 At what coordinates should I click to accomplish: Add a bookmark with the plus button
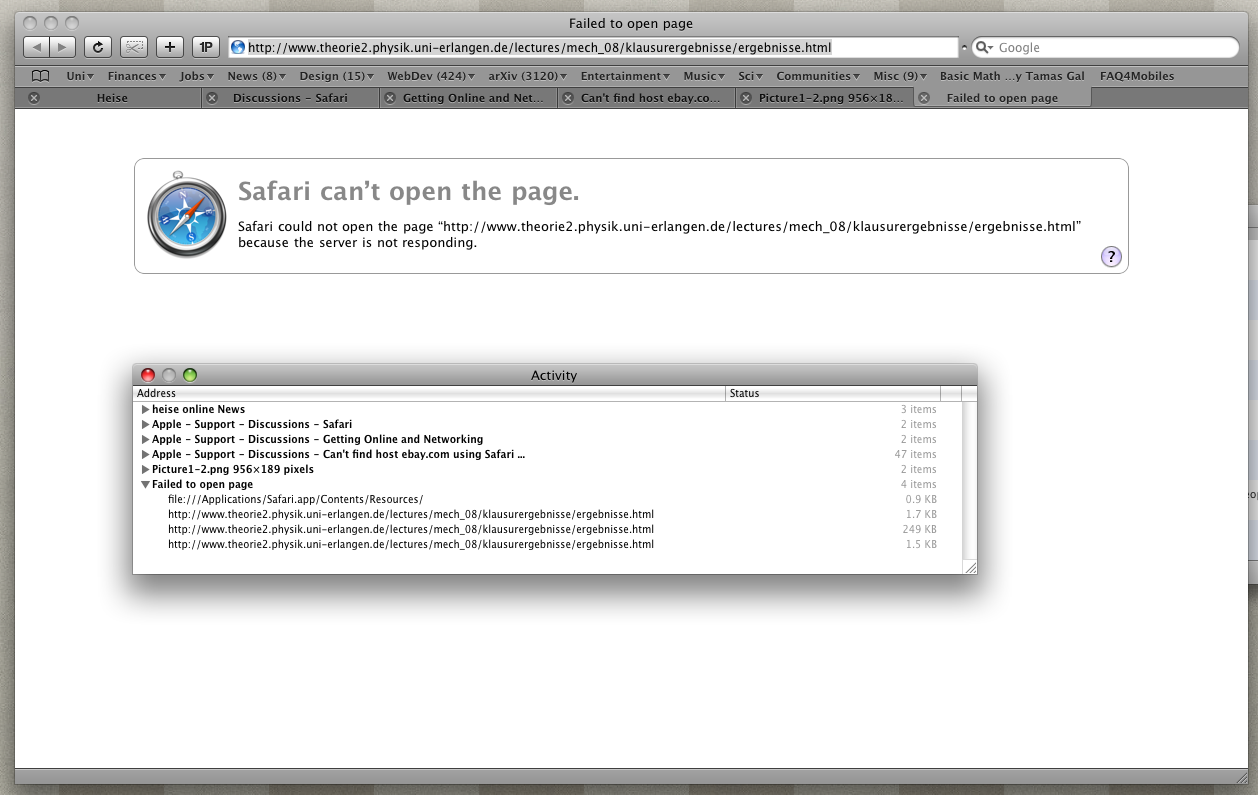click(170, 47)
